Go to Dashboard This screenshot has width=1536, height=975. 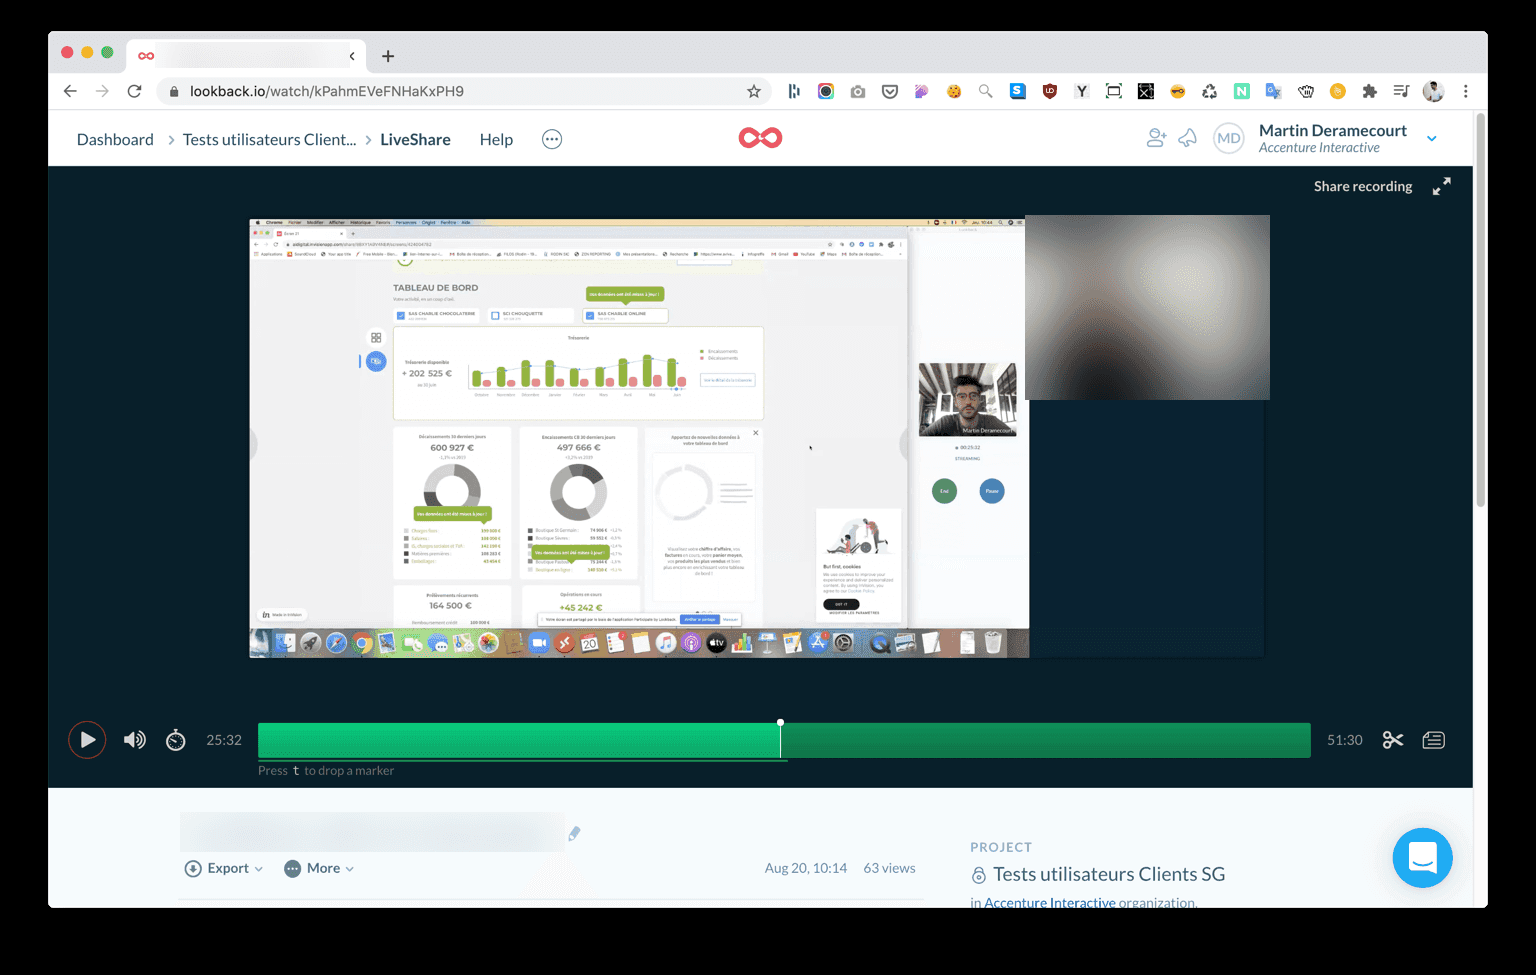(115, 139)
